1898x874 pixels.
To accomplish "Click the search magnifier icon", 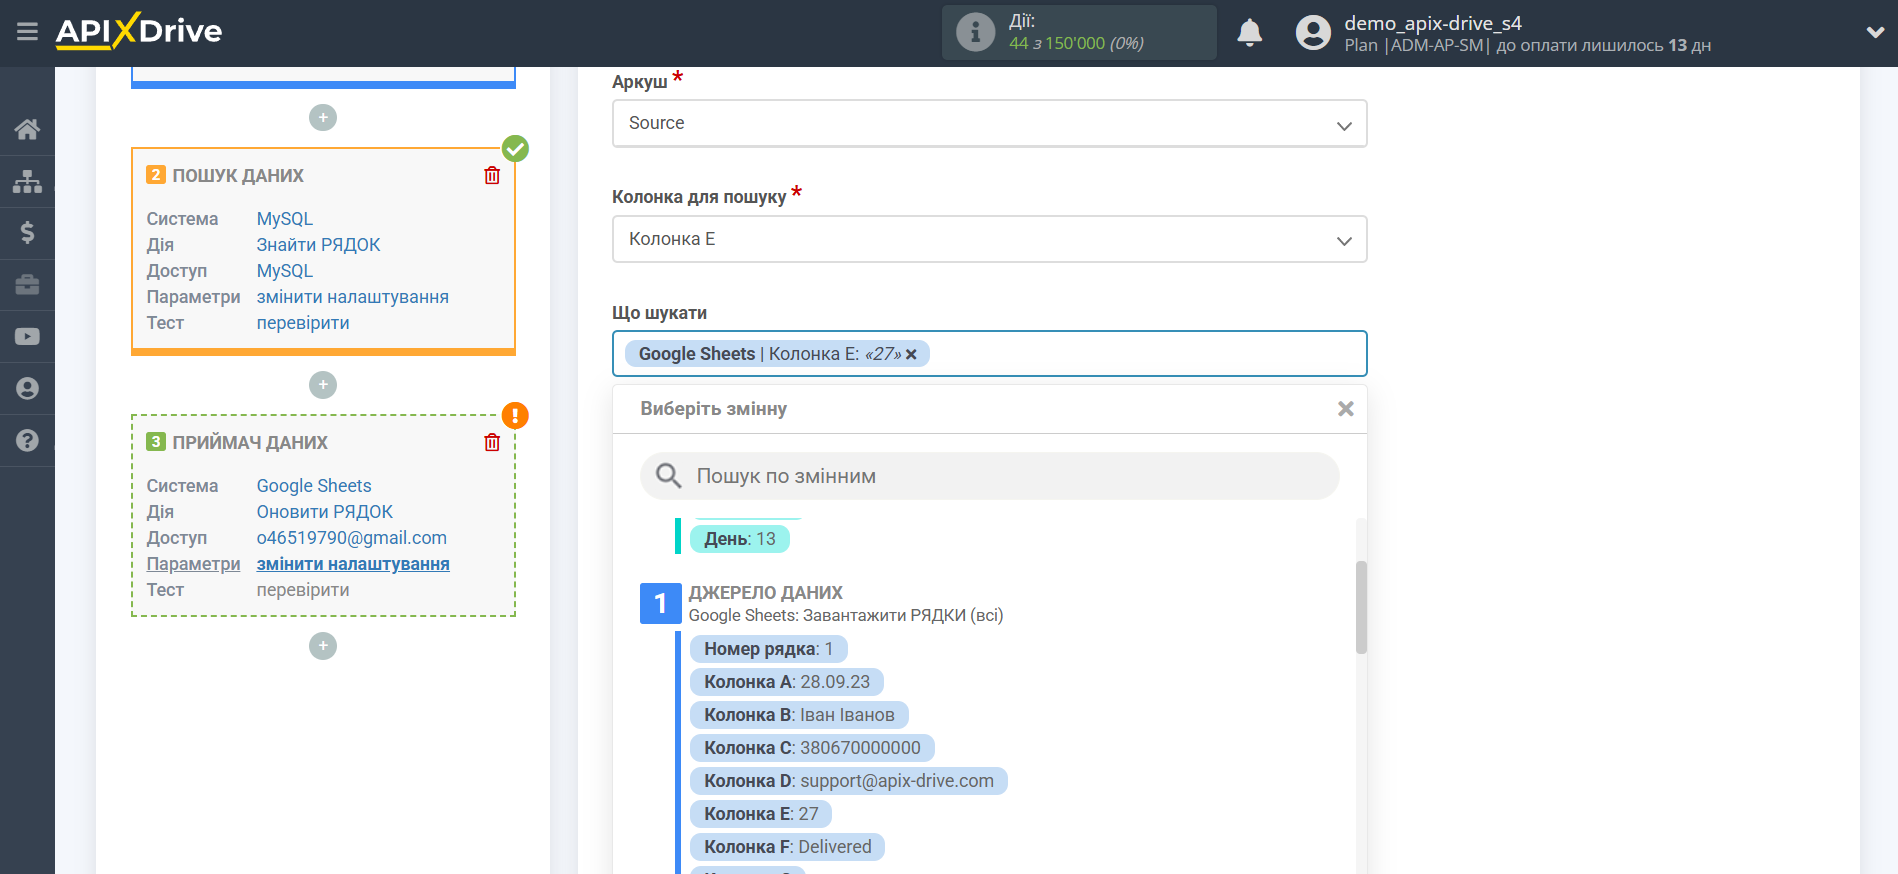I will click(x=668, y=476).
